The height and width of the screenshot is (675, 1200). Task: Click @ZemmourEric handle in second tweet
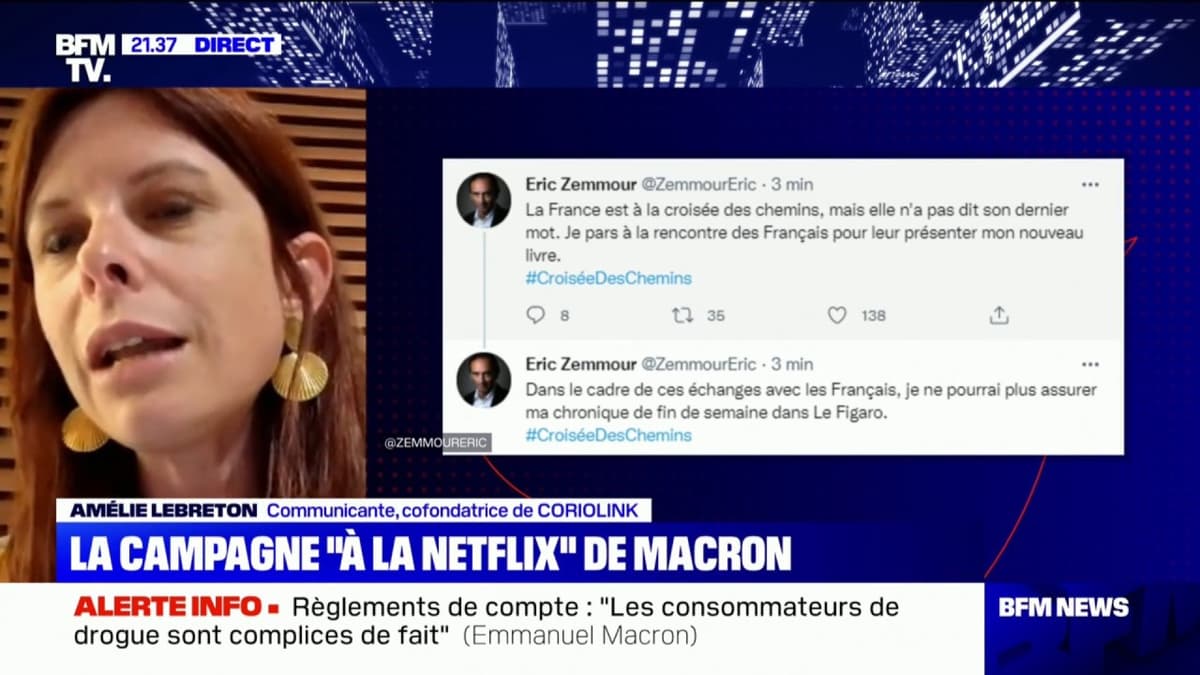698,363
